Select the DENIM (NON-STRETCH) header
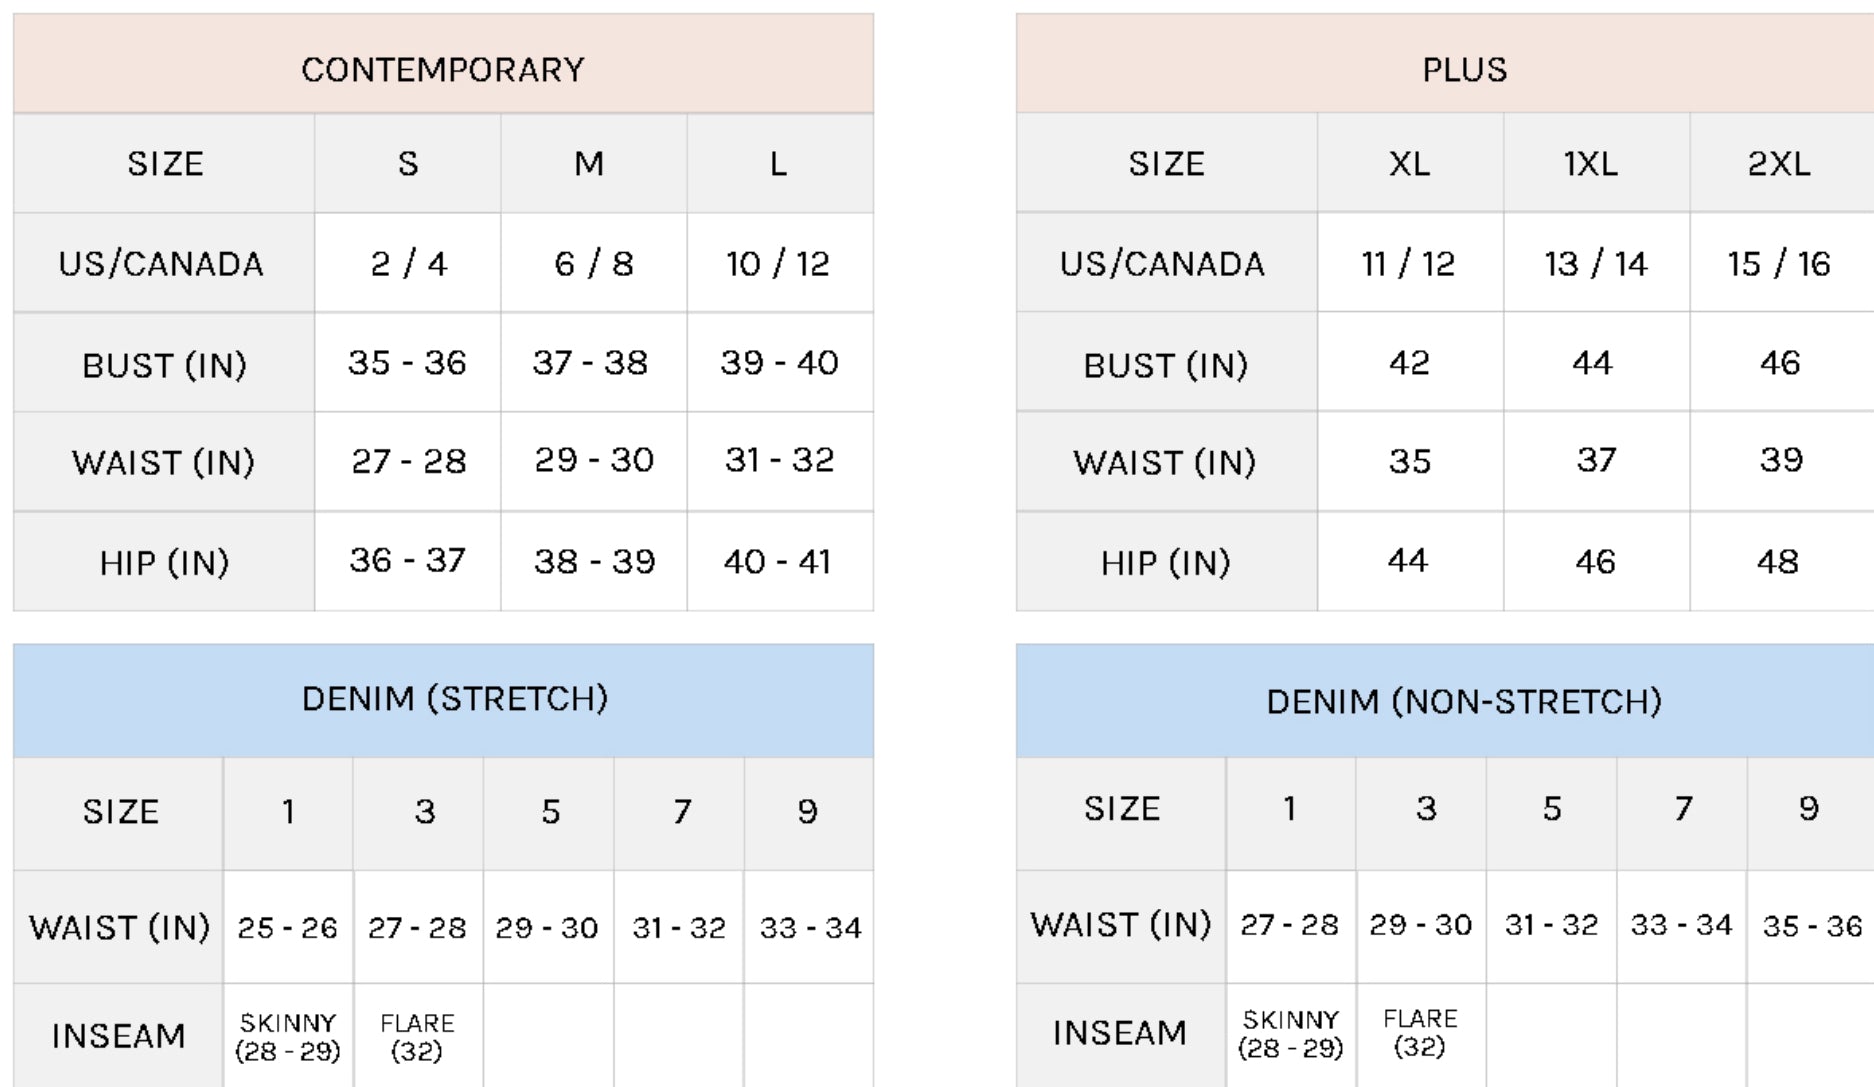This screenshot has height=1087, width=1874. pyautogui.click(x=1445, y=700)
